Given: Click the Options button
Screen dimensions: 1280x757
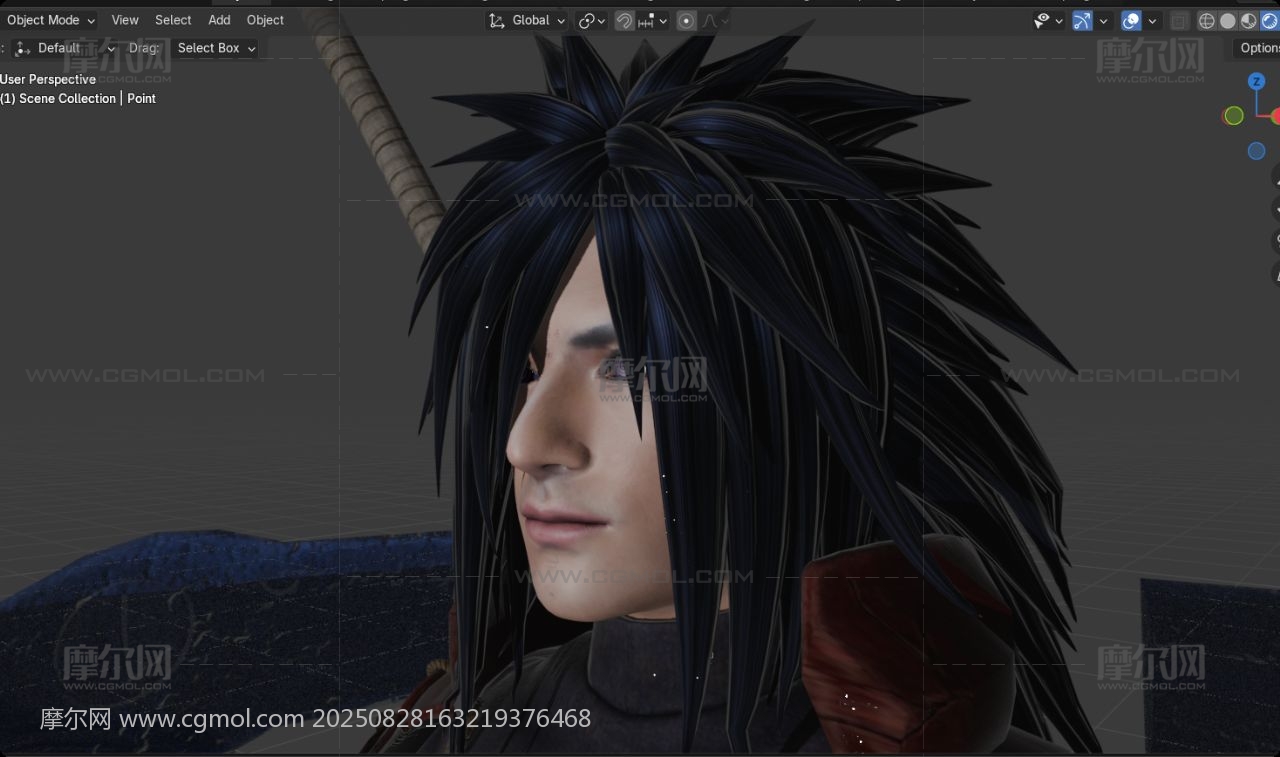Looking at the screenshot, I should (x=1259, y=48).
